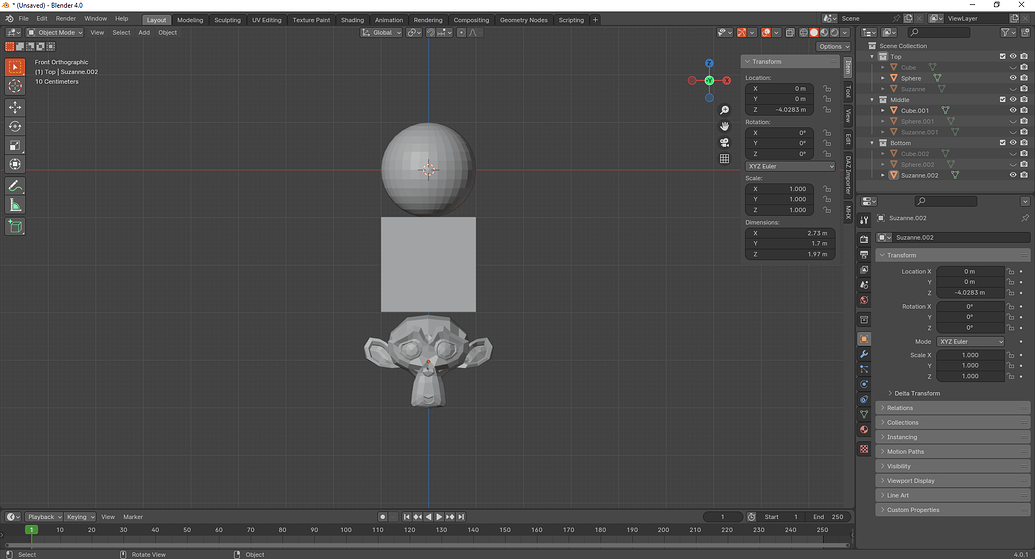Image resolution: width=1035 pixels, height=559 pixels.
Task: Select the Measure tool
Action: [15, 205]
